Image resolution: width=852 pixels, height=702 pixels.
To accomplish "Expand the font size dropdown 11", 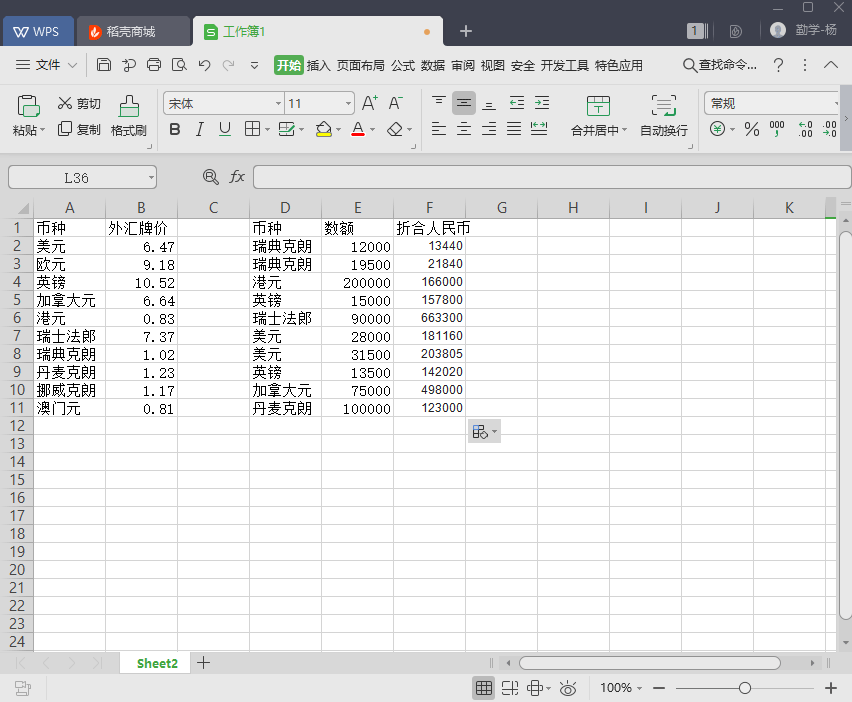I will [x=348, y=103].
